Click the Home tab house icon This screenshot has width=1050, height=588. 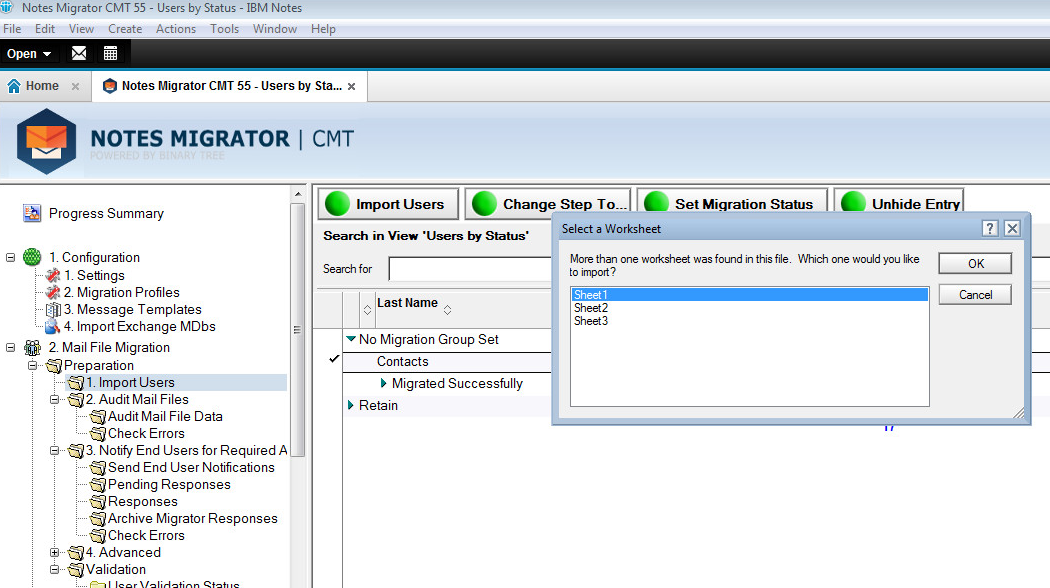[13, 86]
